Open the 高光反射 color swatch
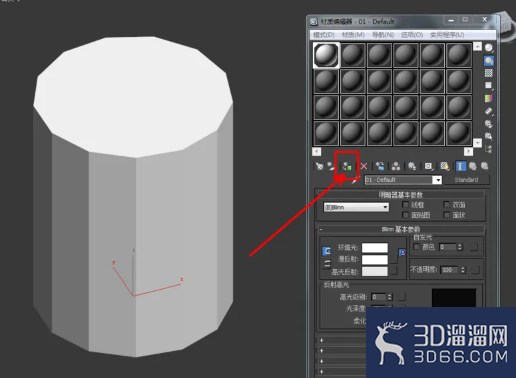Viewport: 516px width, 378px height. click(375, 271)
